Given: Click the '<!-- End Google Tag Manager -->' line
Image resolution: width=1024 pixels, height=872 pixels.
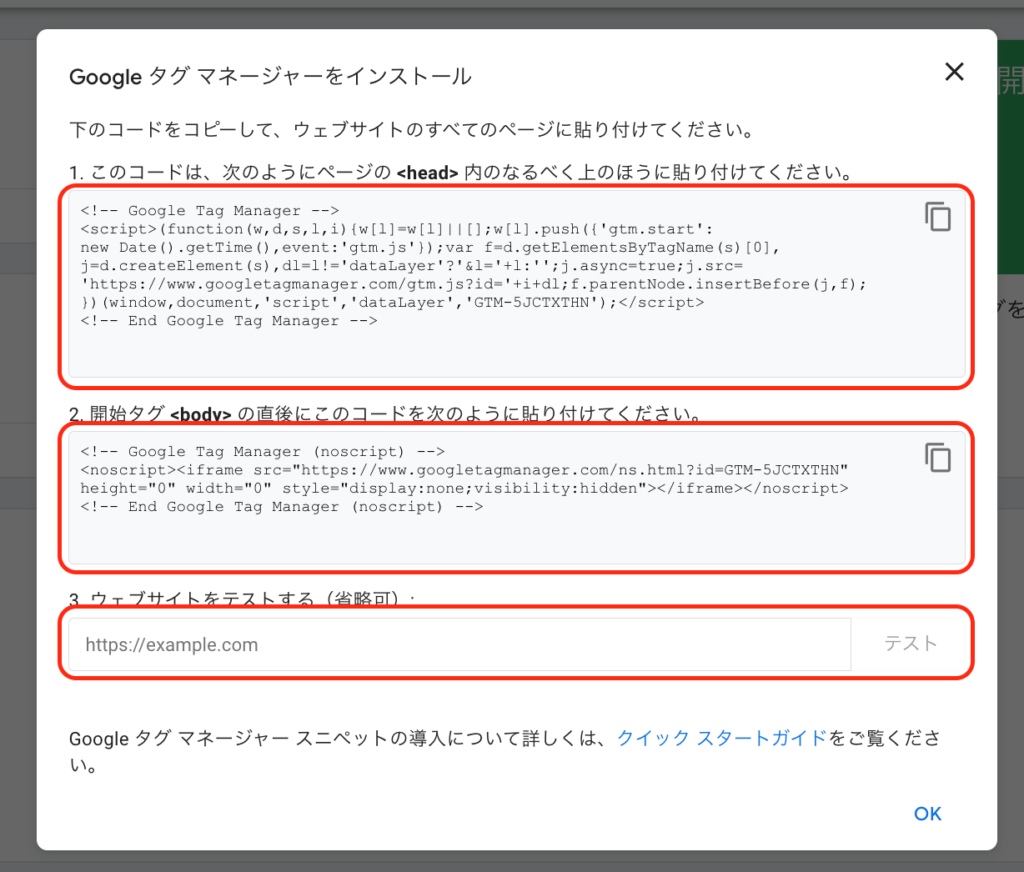Looking at the screenshot, I should 229,321.
